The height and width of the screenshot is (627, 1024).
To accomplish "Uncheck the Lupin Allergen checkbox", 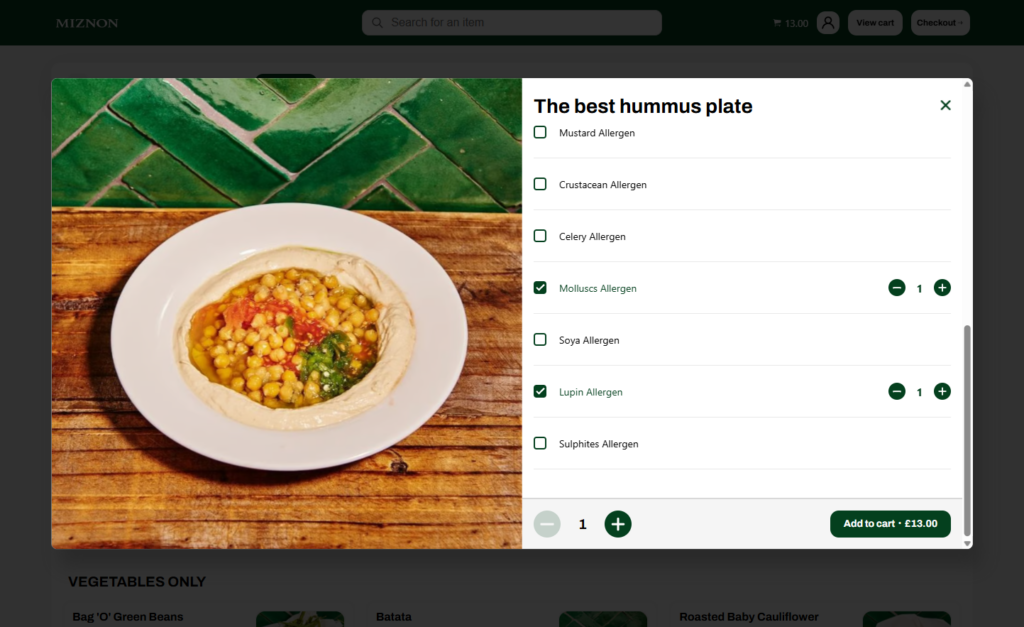I will [540, 391].
